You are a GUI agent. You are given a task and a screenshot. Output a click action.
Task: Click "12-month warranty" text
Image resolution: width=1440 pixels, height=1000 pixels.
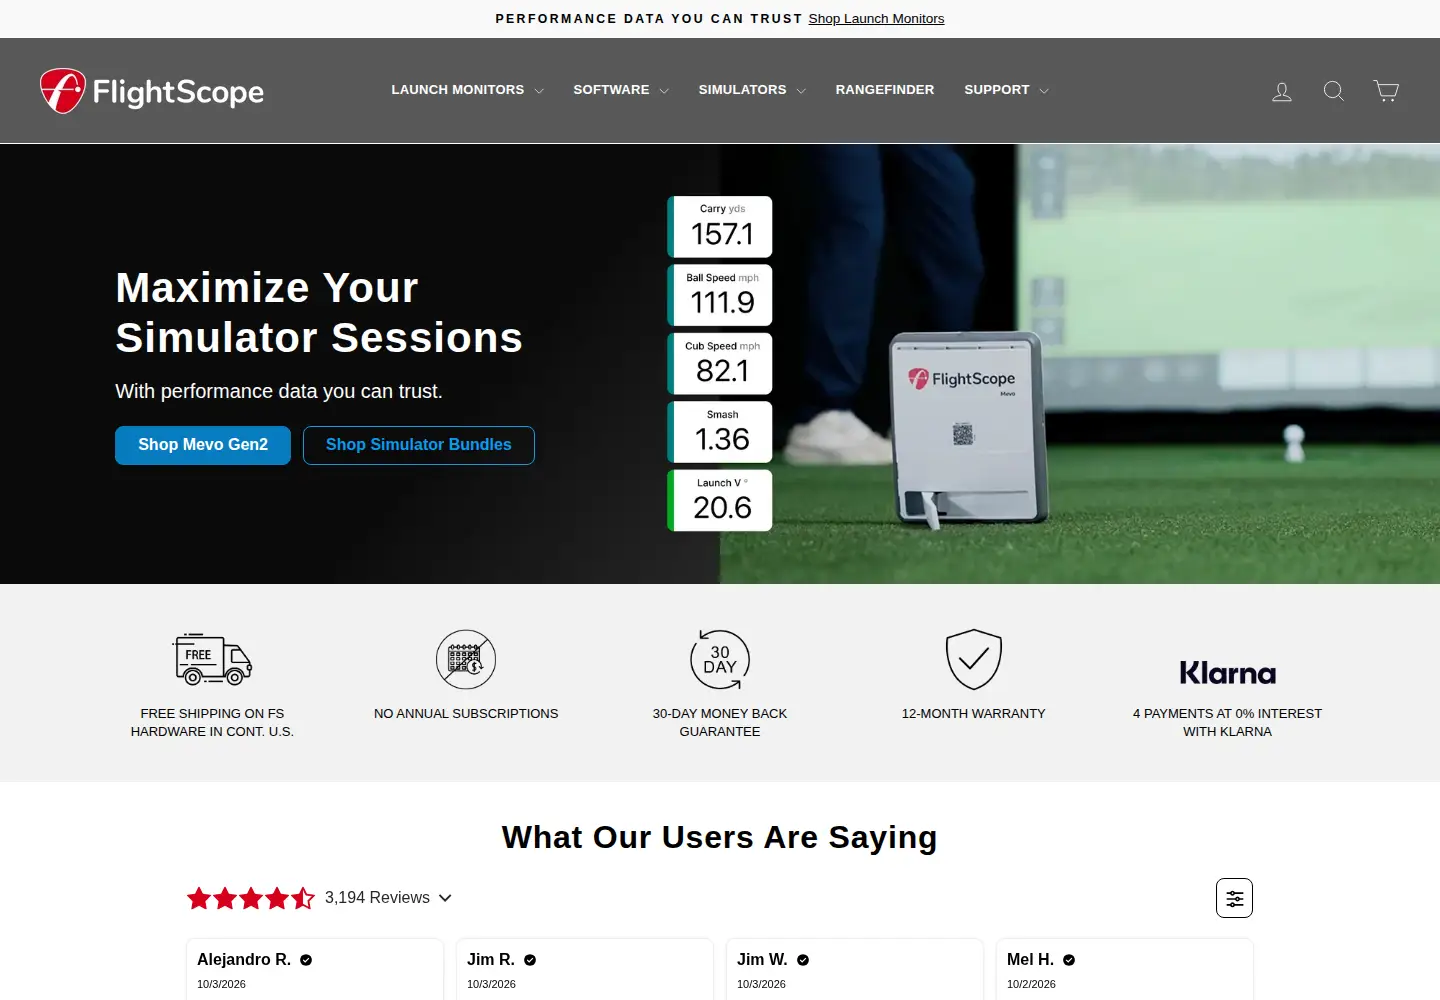click(x=974, y=714)
